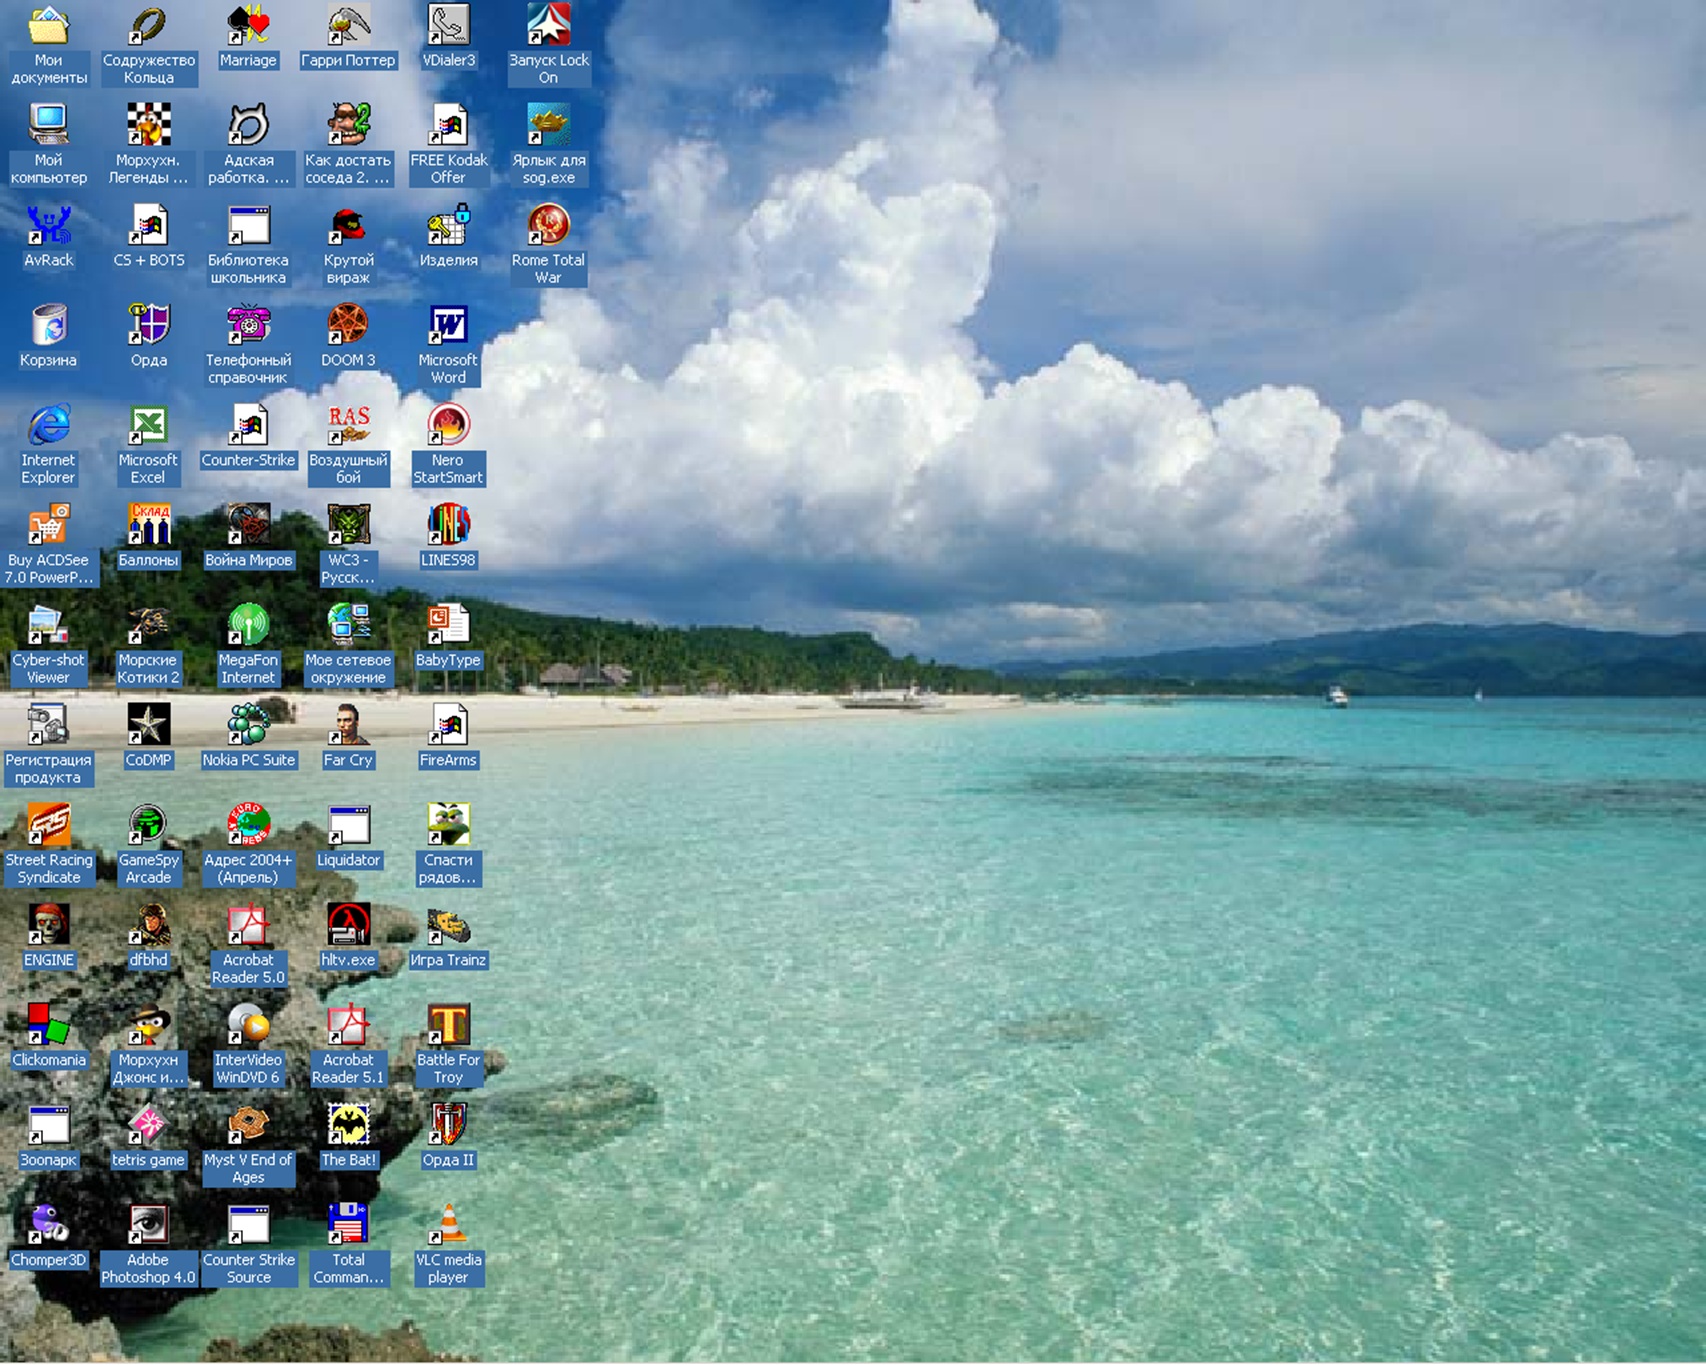
Task: Open Как достать соседа 2 shortcut
Action: [x=348, y=125]
